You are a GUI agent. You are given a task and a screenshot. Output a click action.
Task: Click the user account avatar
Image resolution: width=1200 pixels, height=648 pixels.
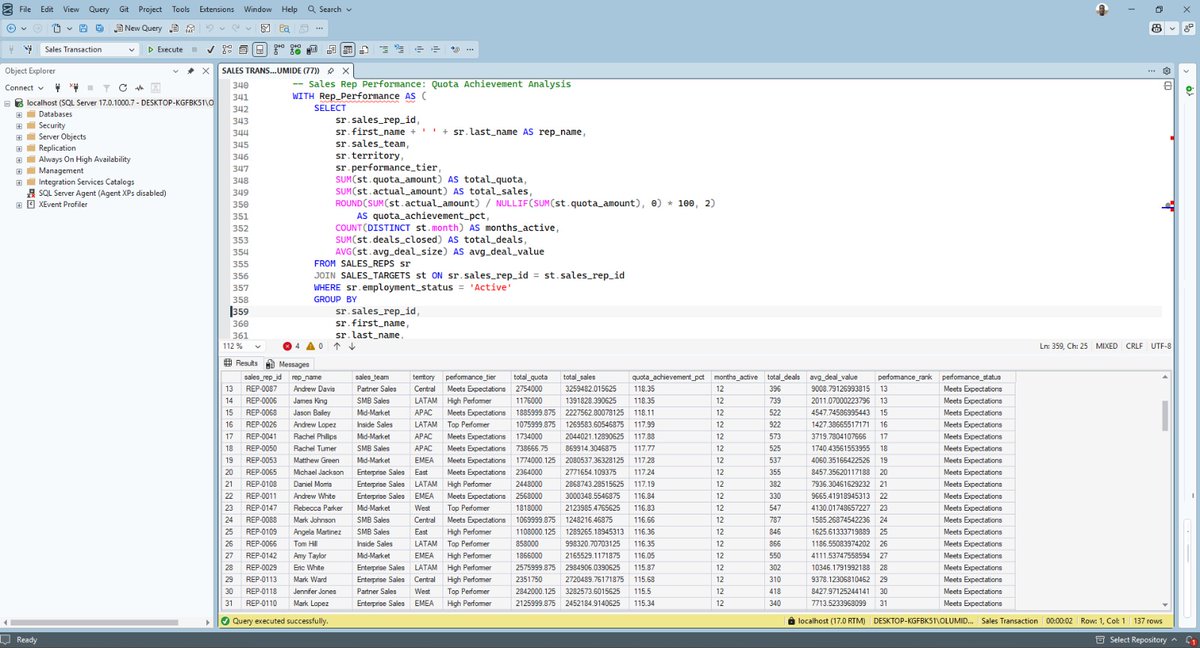tap(1102, 9)
